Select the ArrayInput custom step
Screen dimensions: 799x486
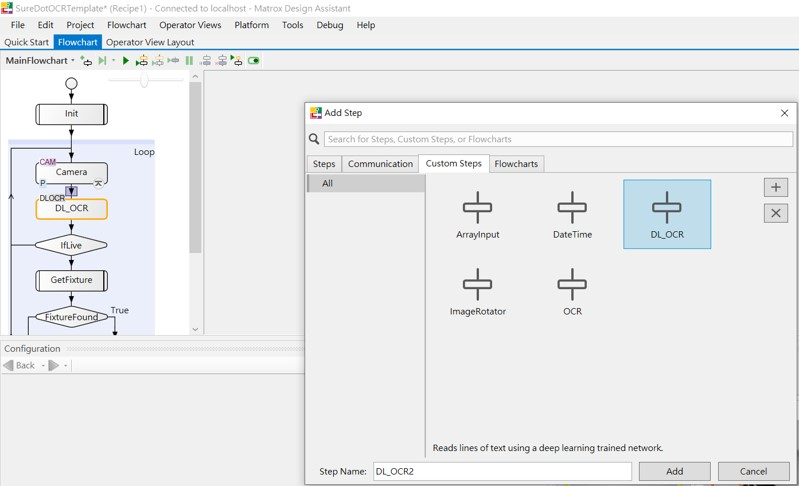point(477,215)
